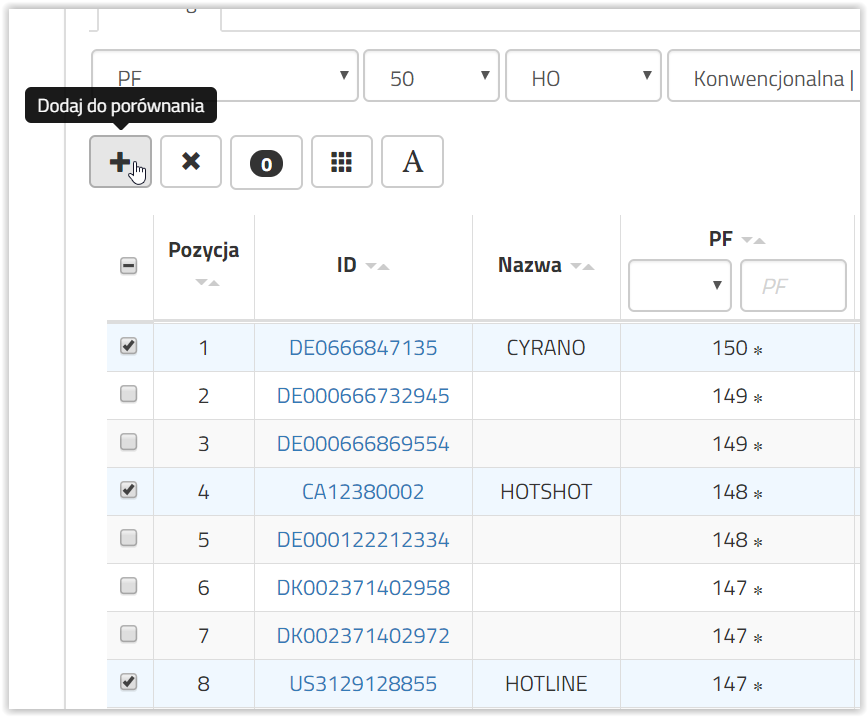The image size is (868, 717).
Task: Open the HO breed dropdown
Action: pyautogui.click(x=583, y=76)
